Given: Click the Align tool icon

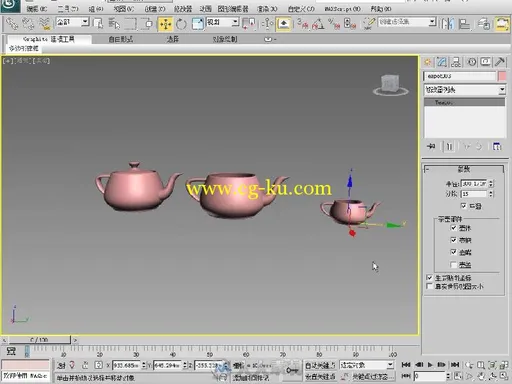Looking at the screenshot, I should pos(464,24).
